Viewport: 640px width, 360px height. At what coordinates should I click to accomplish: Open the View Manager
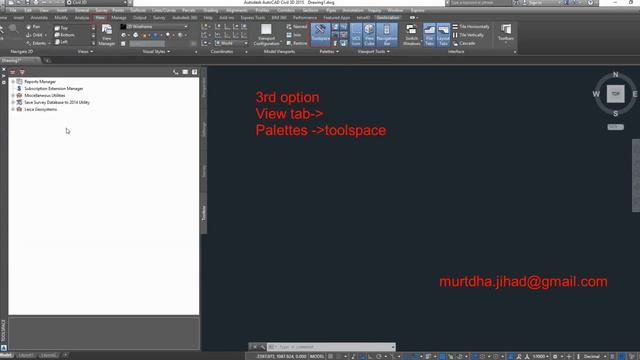107,35
